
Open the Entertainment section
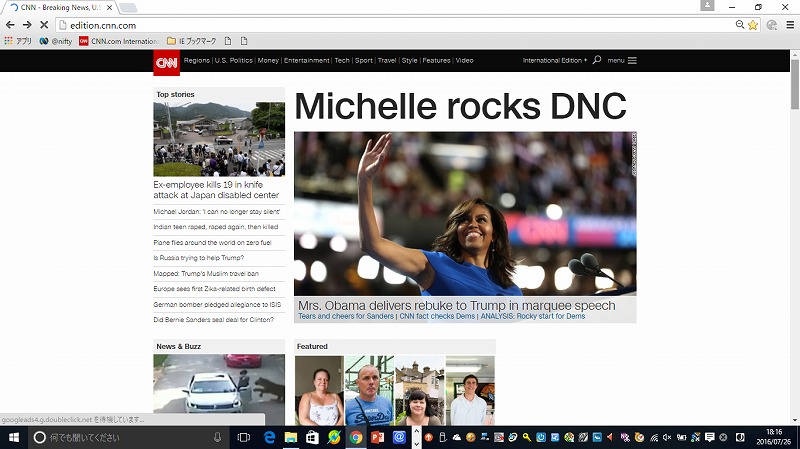coord(307,60)
